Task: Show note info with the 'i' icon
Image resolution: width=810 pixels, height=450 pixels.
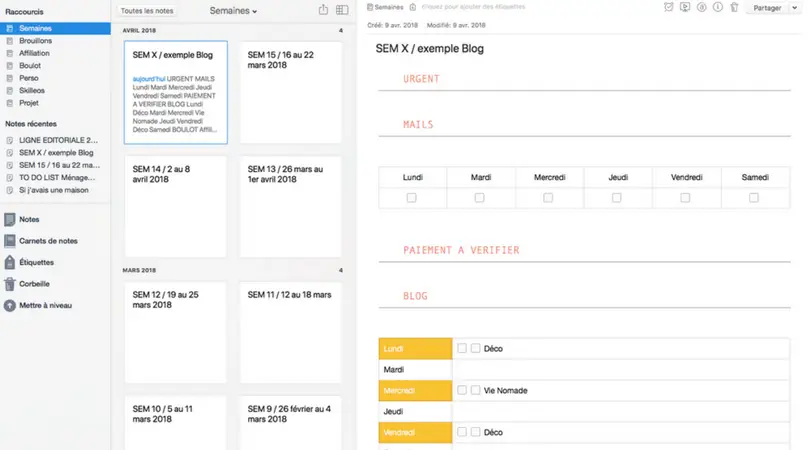Action: tap(718, 7)
